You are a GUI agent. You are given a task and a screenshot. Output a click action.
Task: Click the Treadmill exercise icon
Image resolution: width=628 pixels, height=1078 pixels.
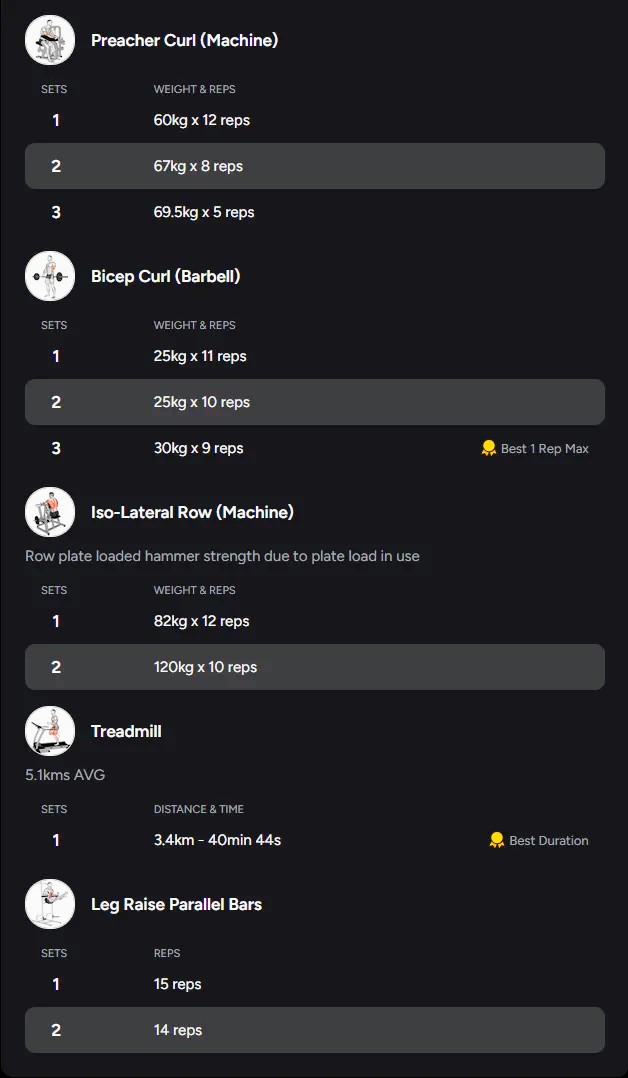[x=50, y=731]
